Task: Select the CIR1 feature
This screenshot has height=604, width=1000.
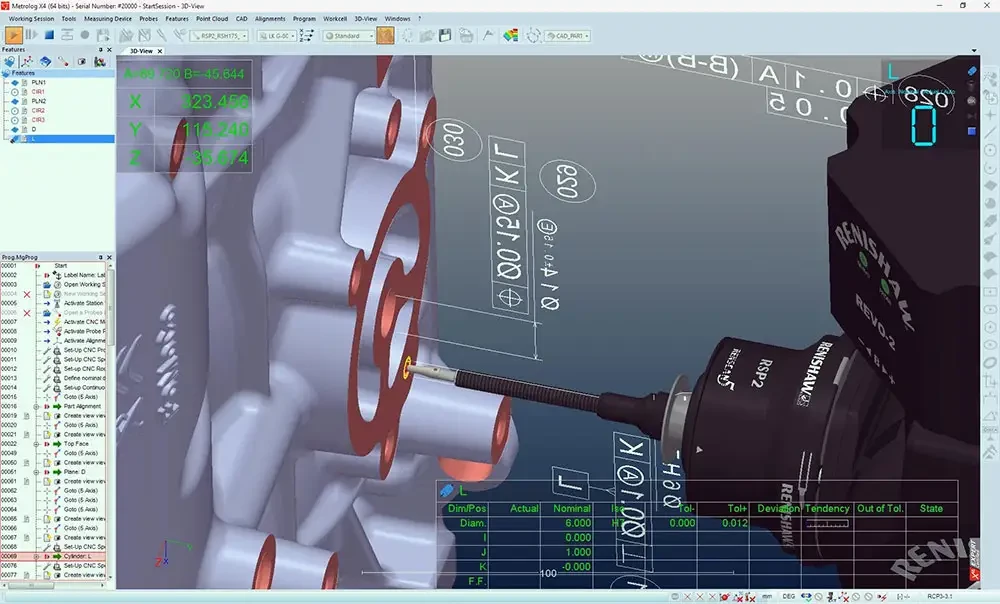Action: pyautogui.click(x=38, y=92)
